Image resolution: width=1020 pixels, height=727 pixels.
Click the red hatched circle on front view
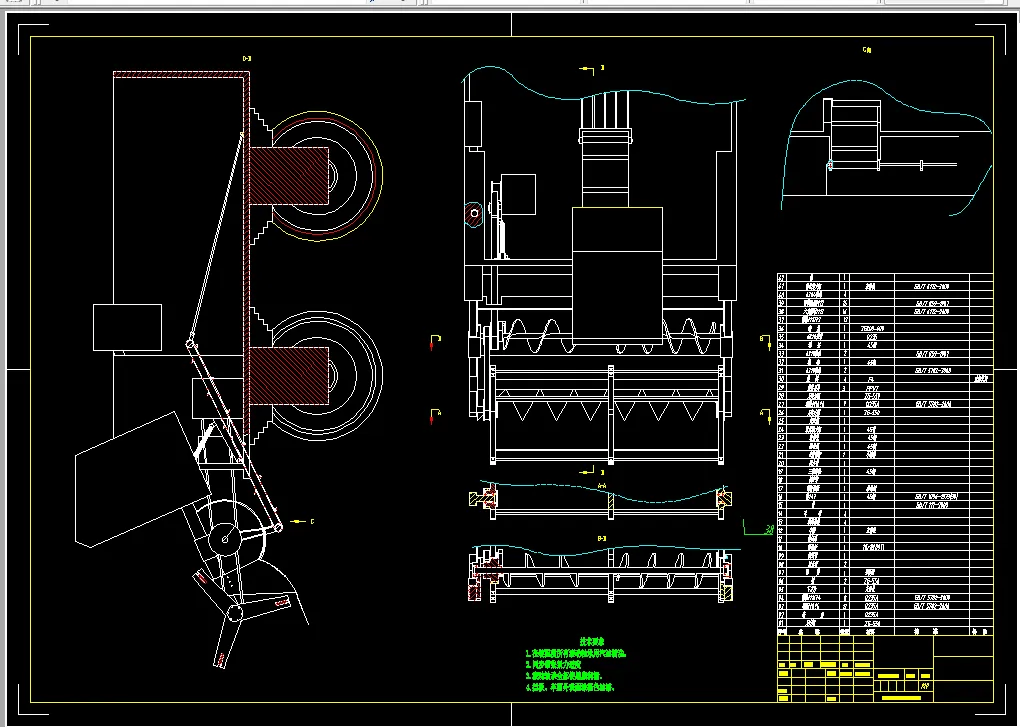point(474,214)
